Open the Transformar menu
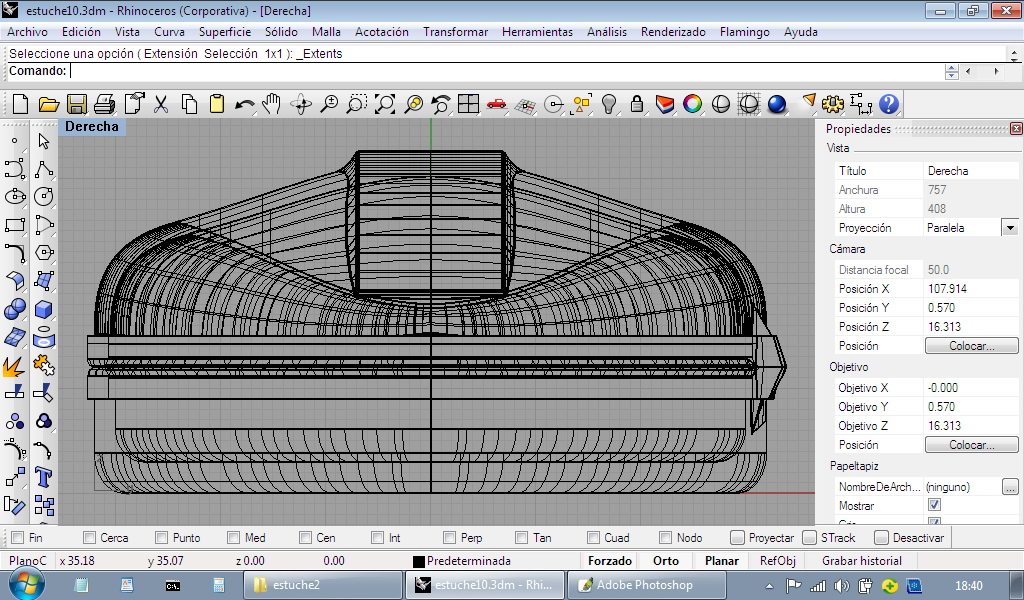The image size is (1024, 600). 455,32
